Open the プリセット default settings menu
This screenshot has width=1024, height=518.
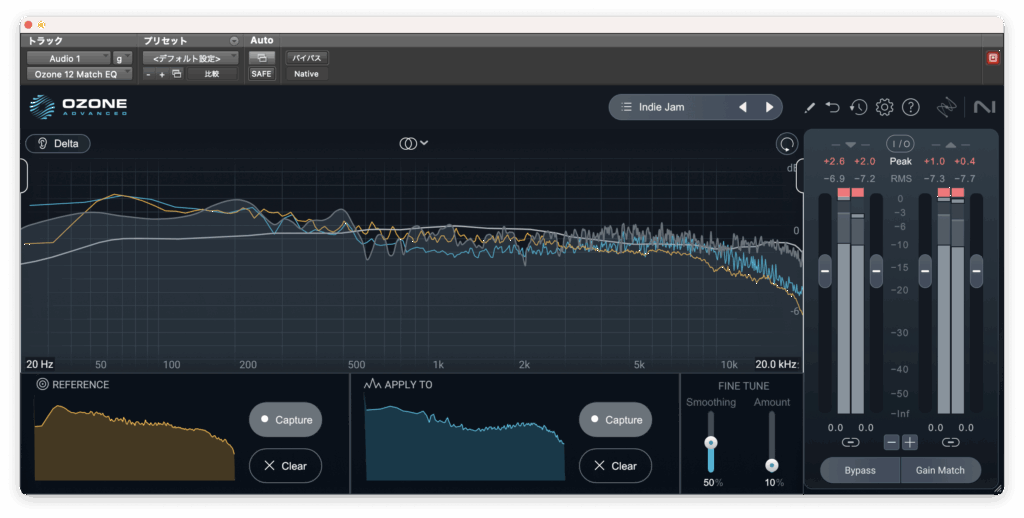[x=188, y=59]
